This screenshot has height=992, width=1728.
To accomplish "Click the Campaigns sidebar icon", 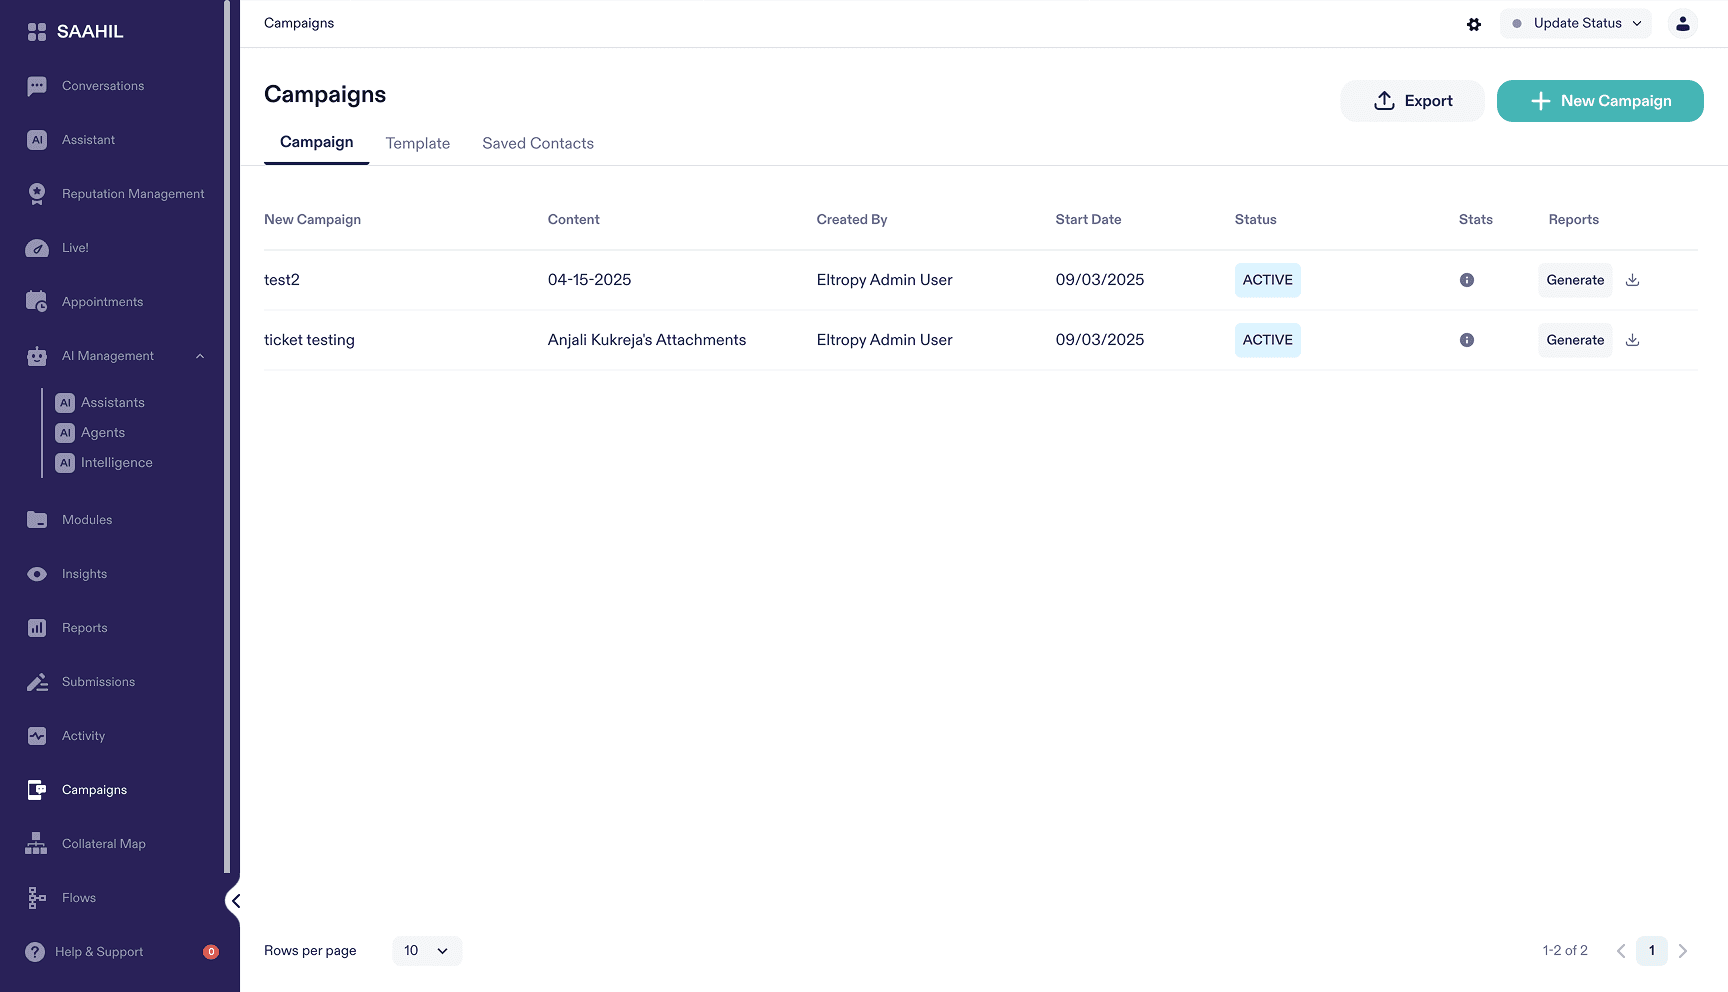I will point(37,790).
